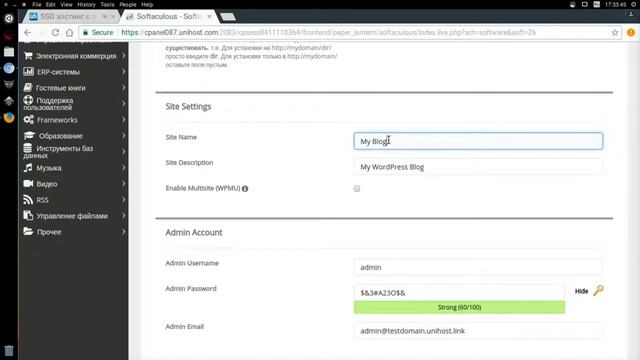The height and width of the screenshot is (360, 640).
Task: Open the Help menu
Action: pyautogui.click(x=147, y=4)
